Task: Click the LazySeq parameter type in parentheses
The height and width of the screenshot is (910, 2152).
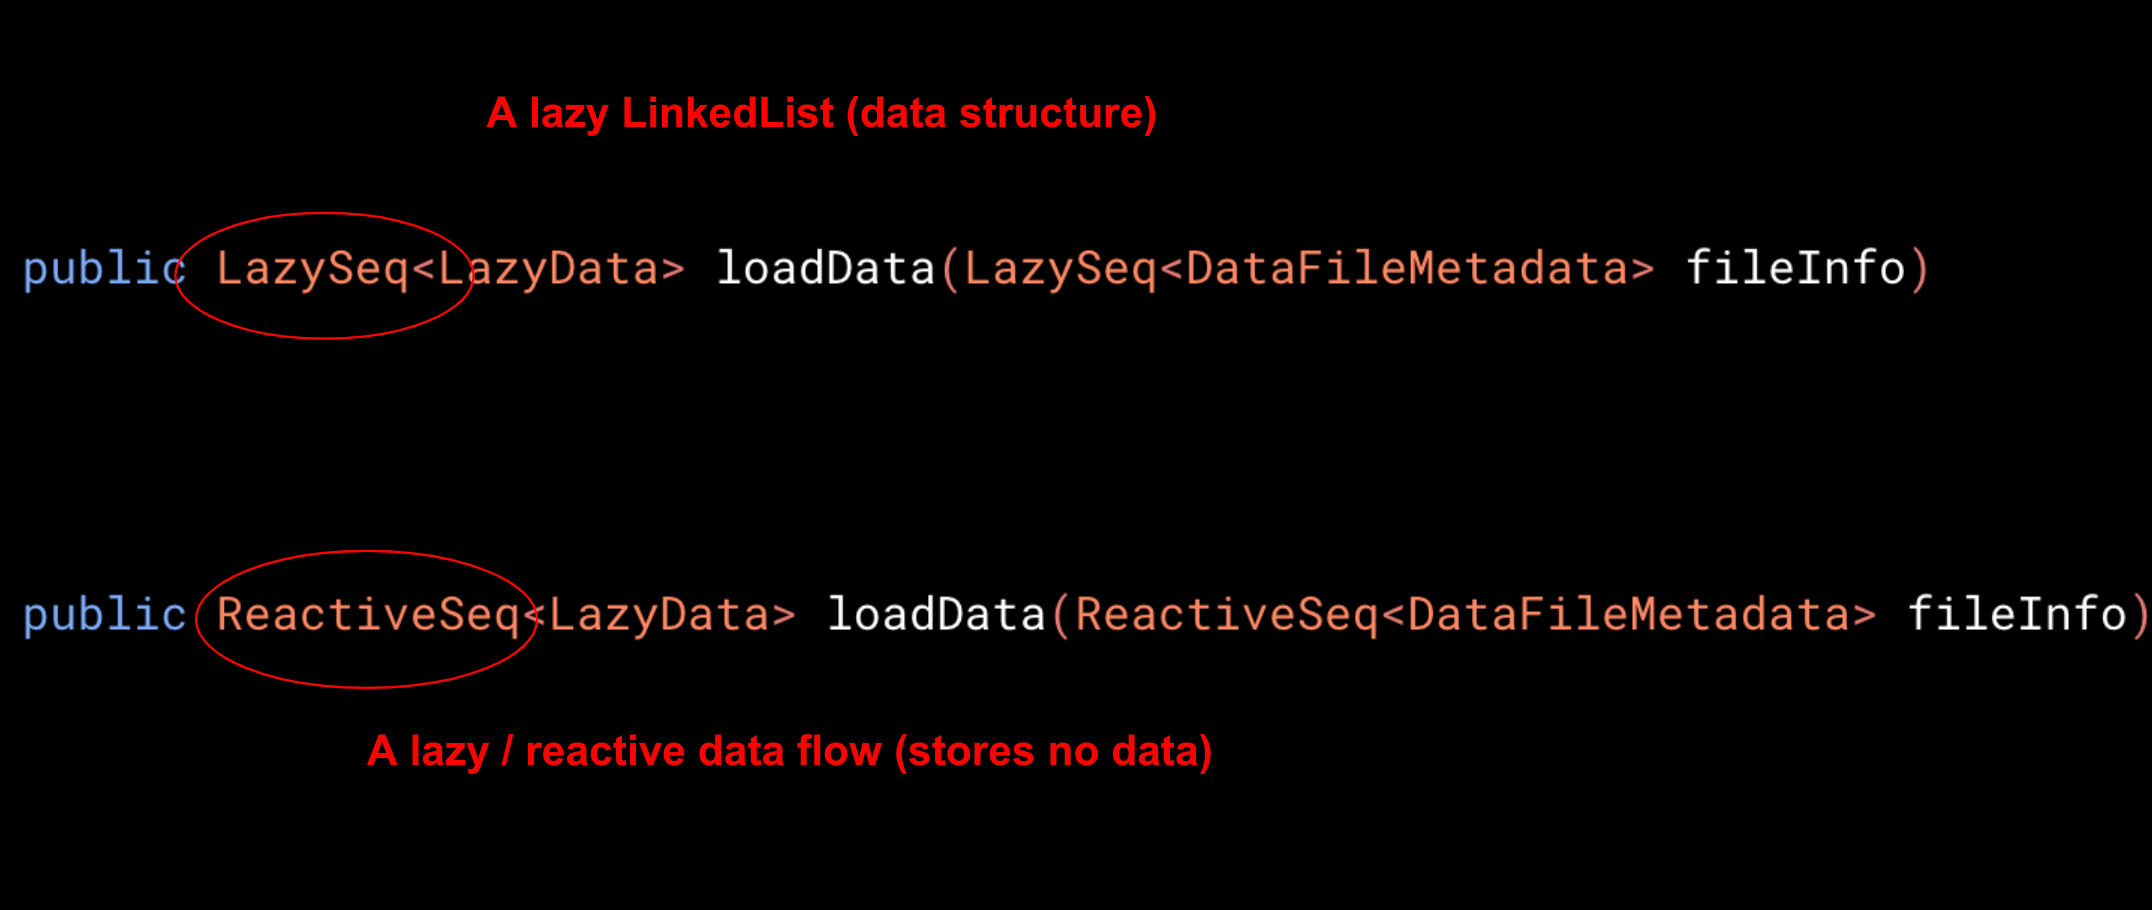Action: 1060,269
